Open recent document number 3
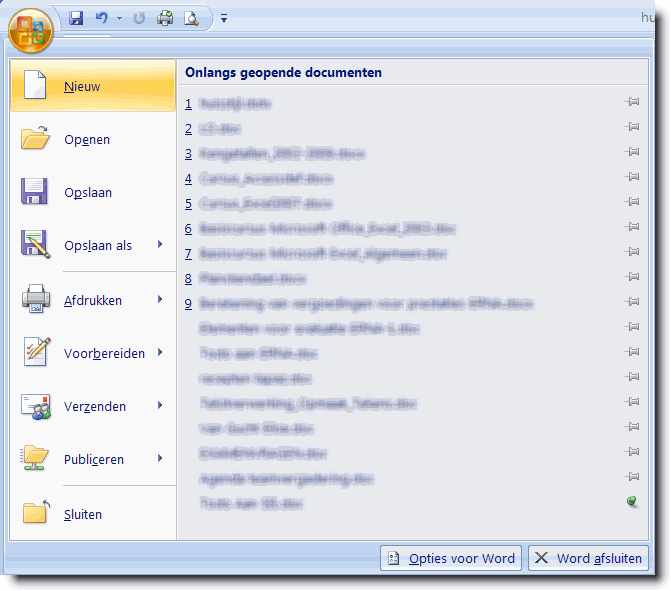Screen dimensions: 671x591 tap(280, 153)
